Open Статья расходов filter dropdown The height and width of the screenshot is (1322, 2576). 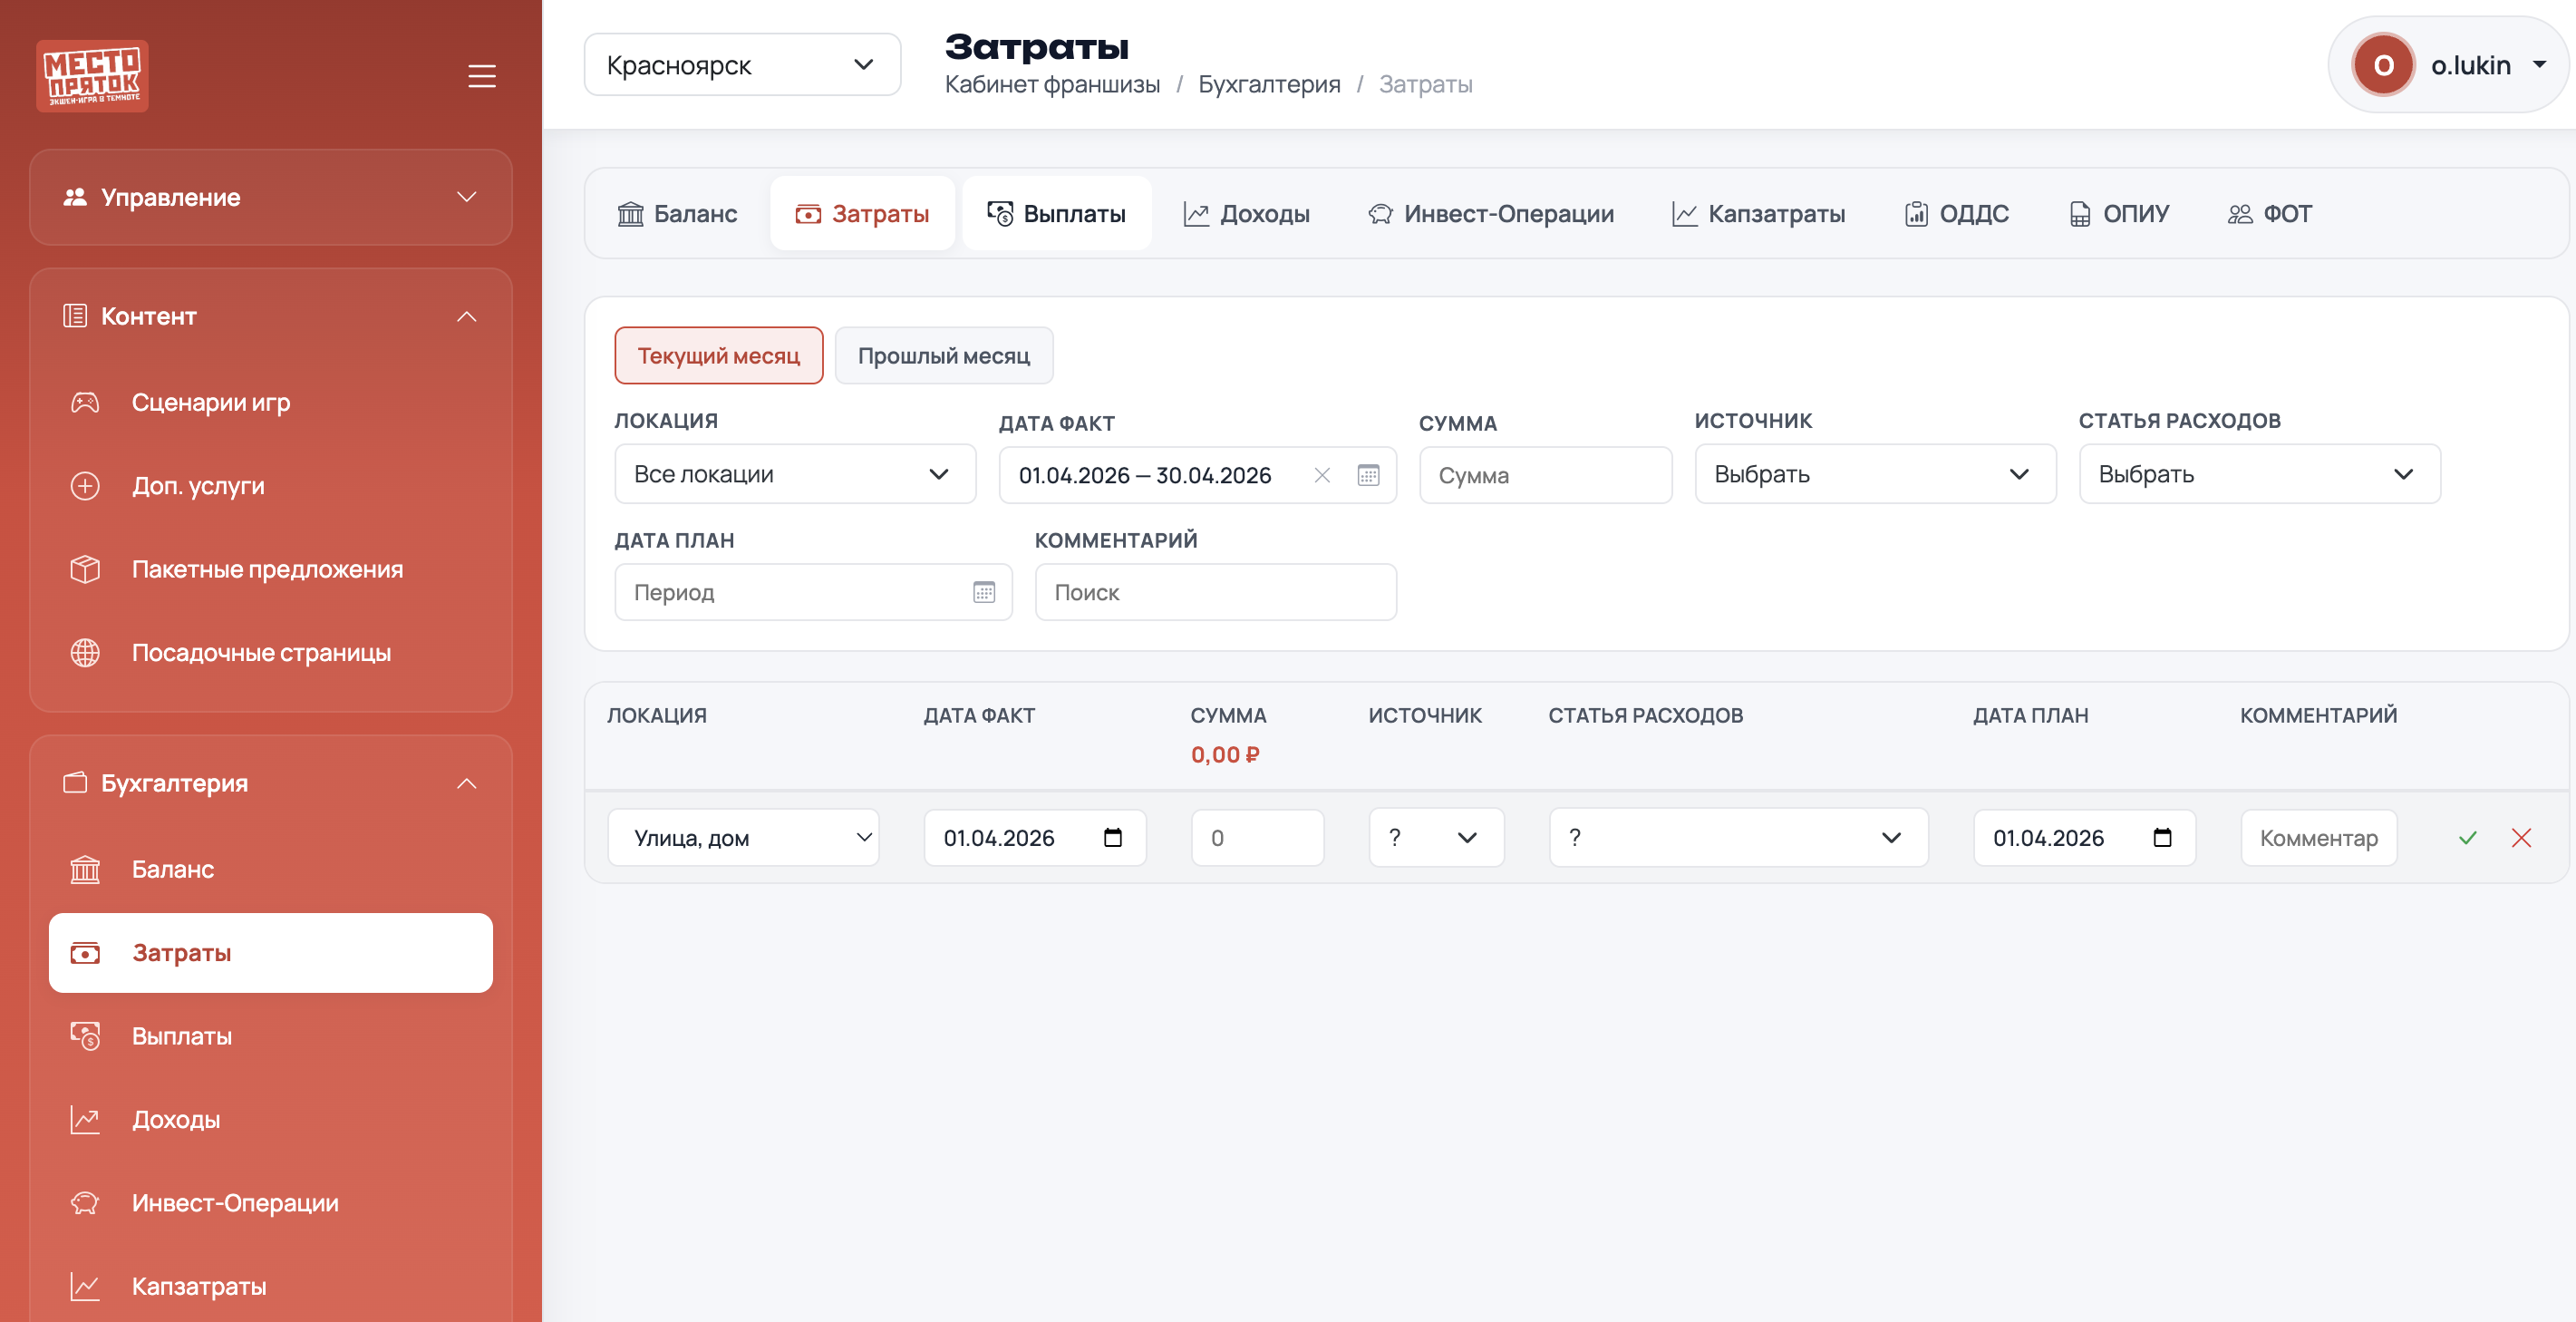click(x=2258, y=474)
